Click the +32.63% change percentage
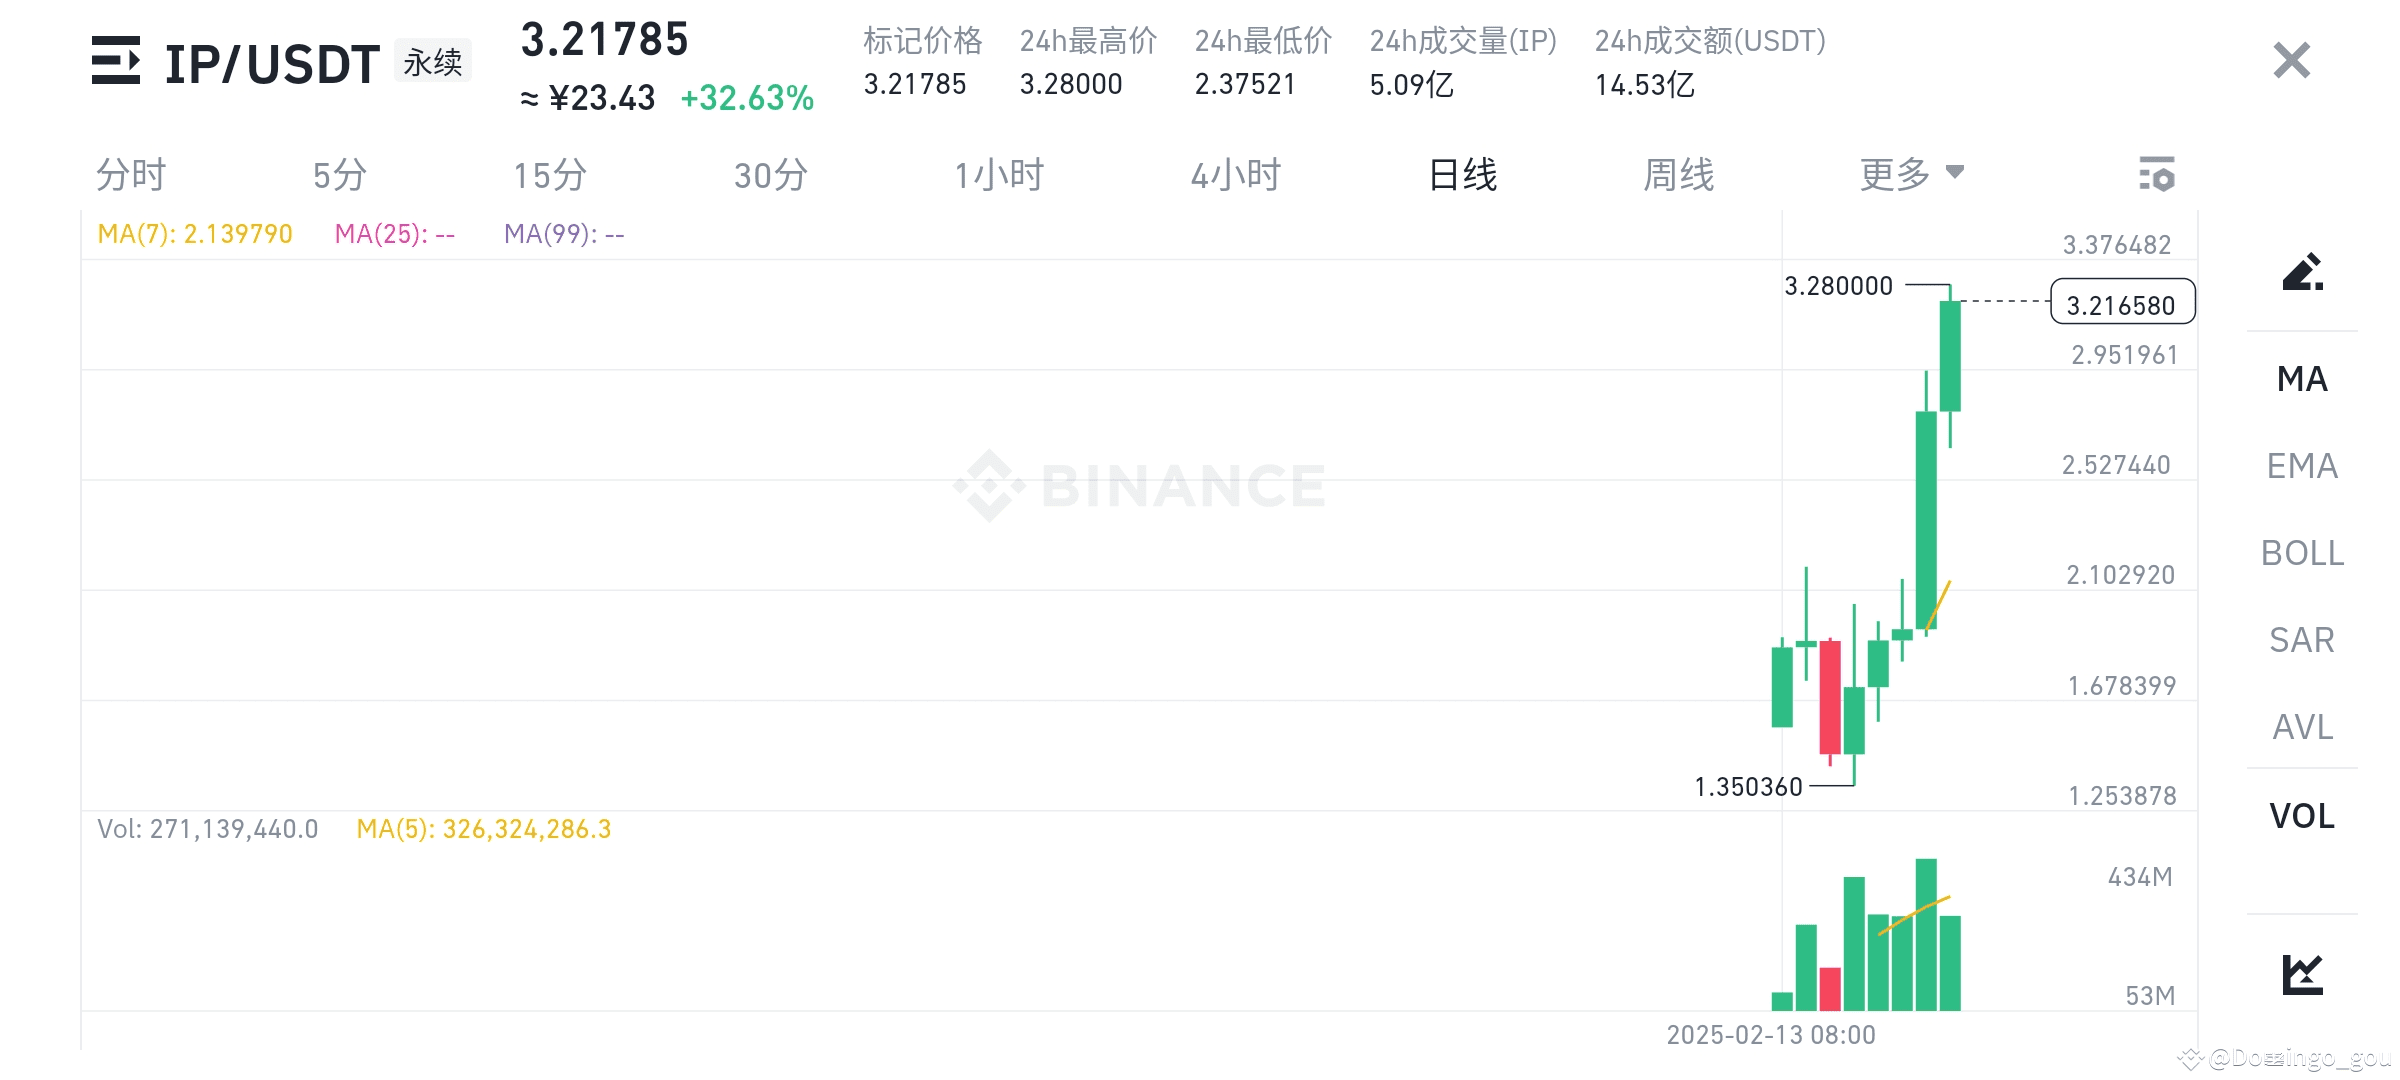Image resolution: width=2400 pixels, height=1080 pixels. pyautogui.click(x=747, y=97)
